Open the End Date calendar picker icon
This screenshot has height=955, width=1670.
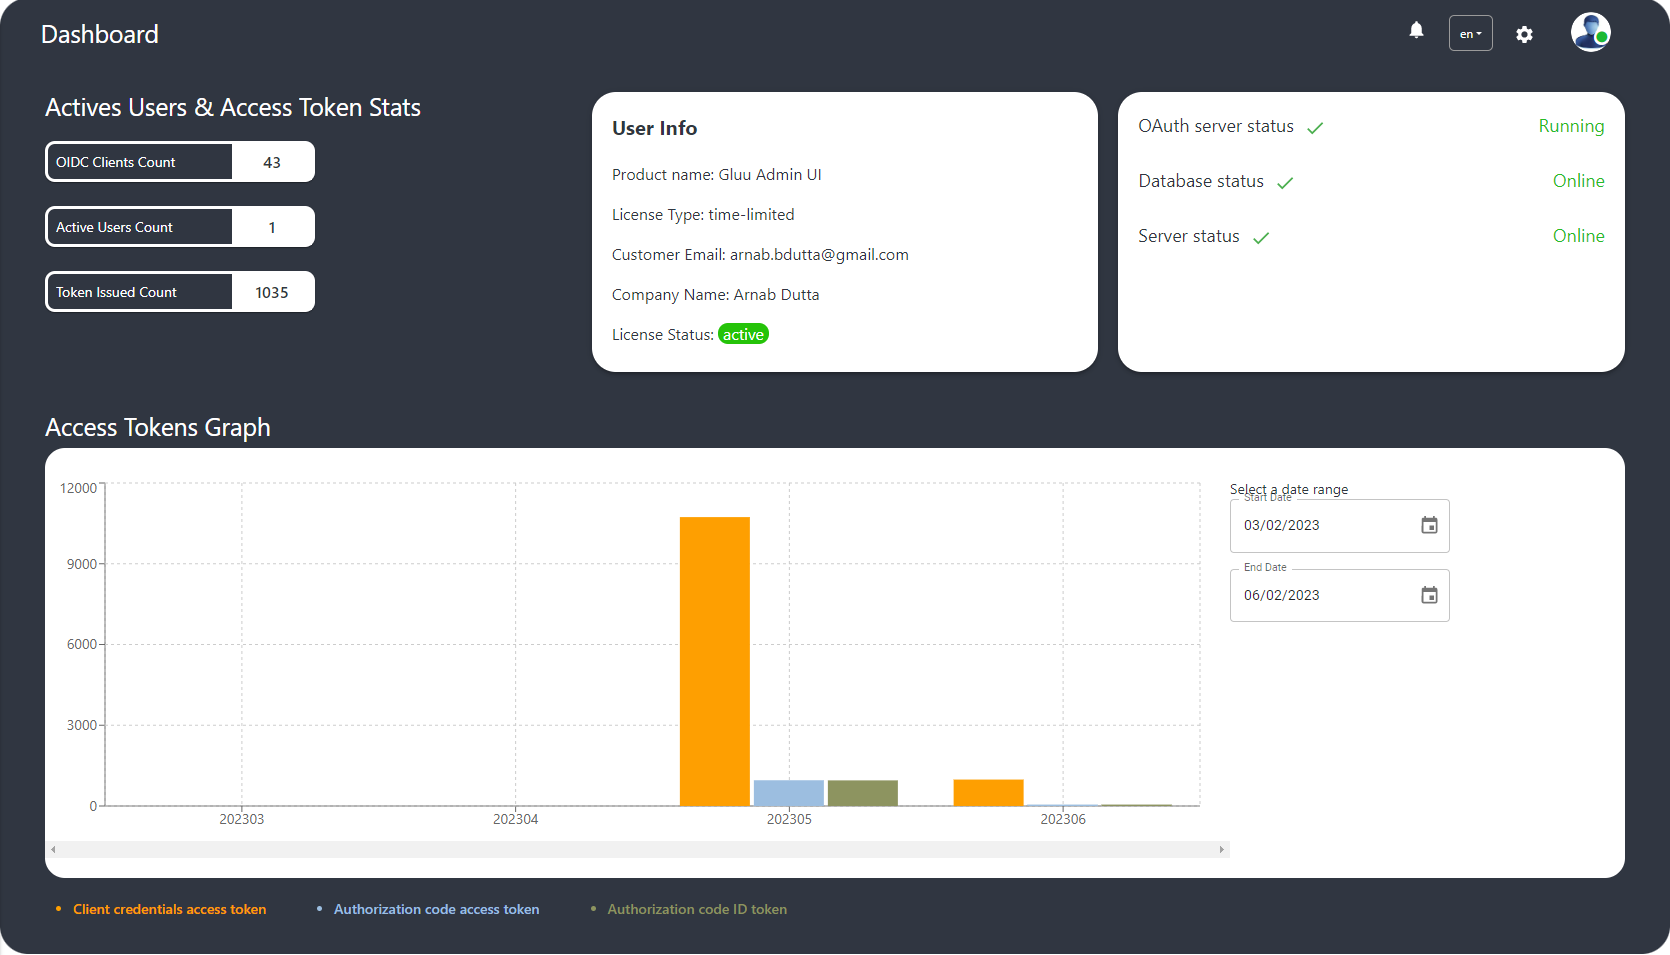[x=1429, y=595]
